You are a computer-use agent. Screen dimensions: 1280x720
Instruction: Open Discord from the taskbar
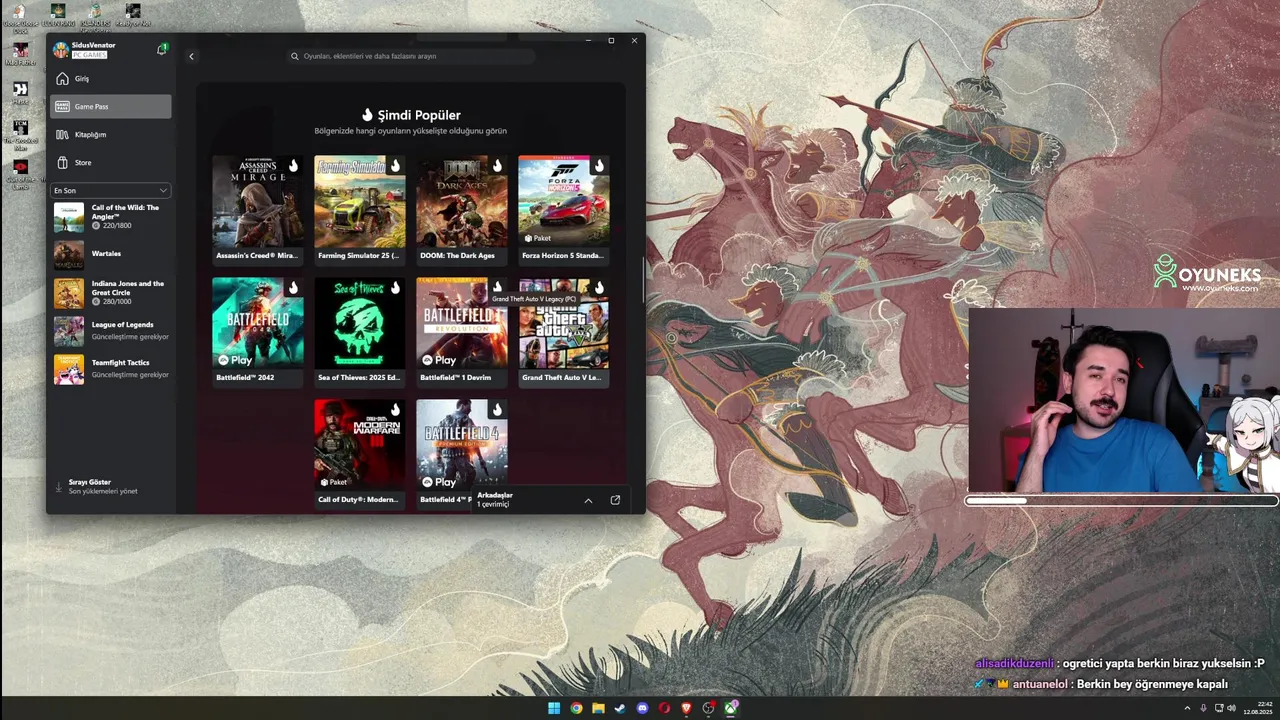click(x=642, y=708)
